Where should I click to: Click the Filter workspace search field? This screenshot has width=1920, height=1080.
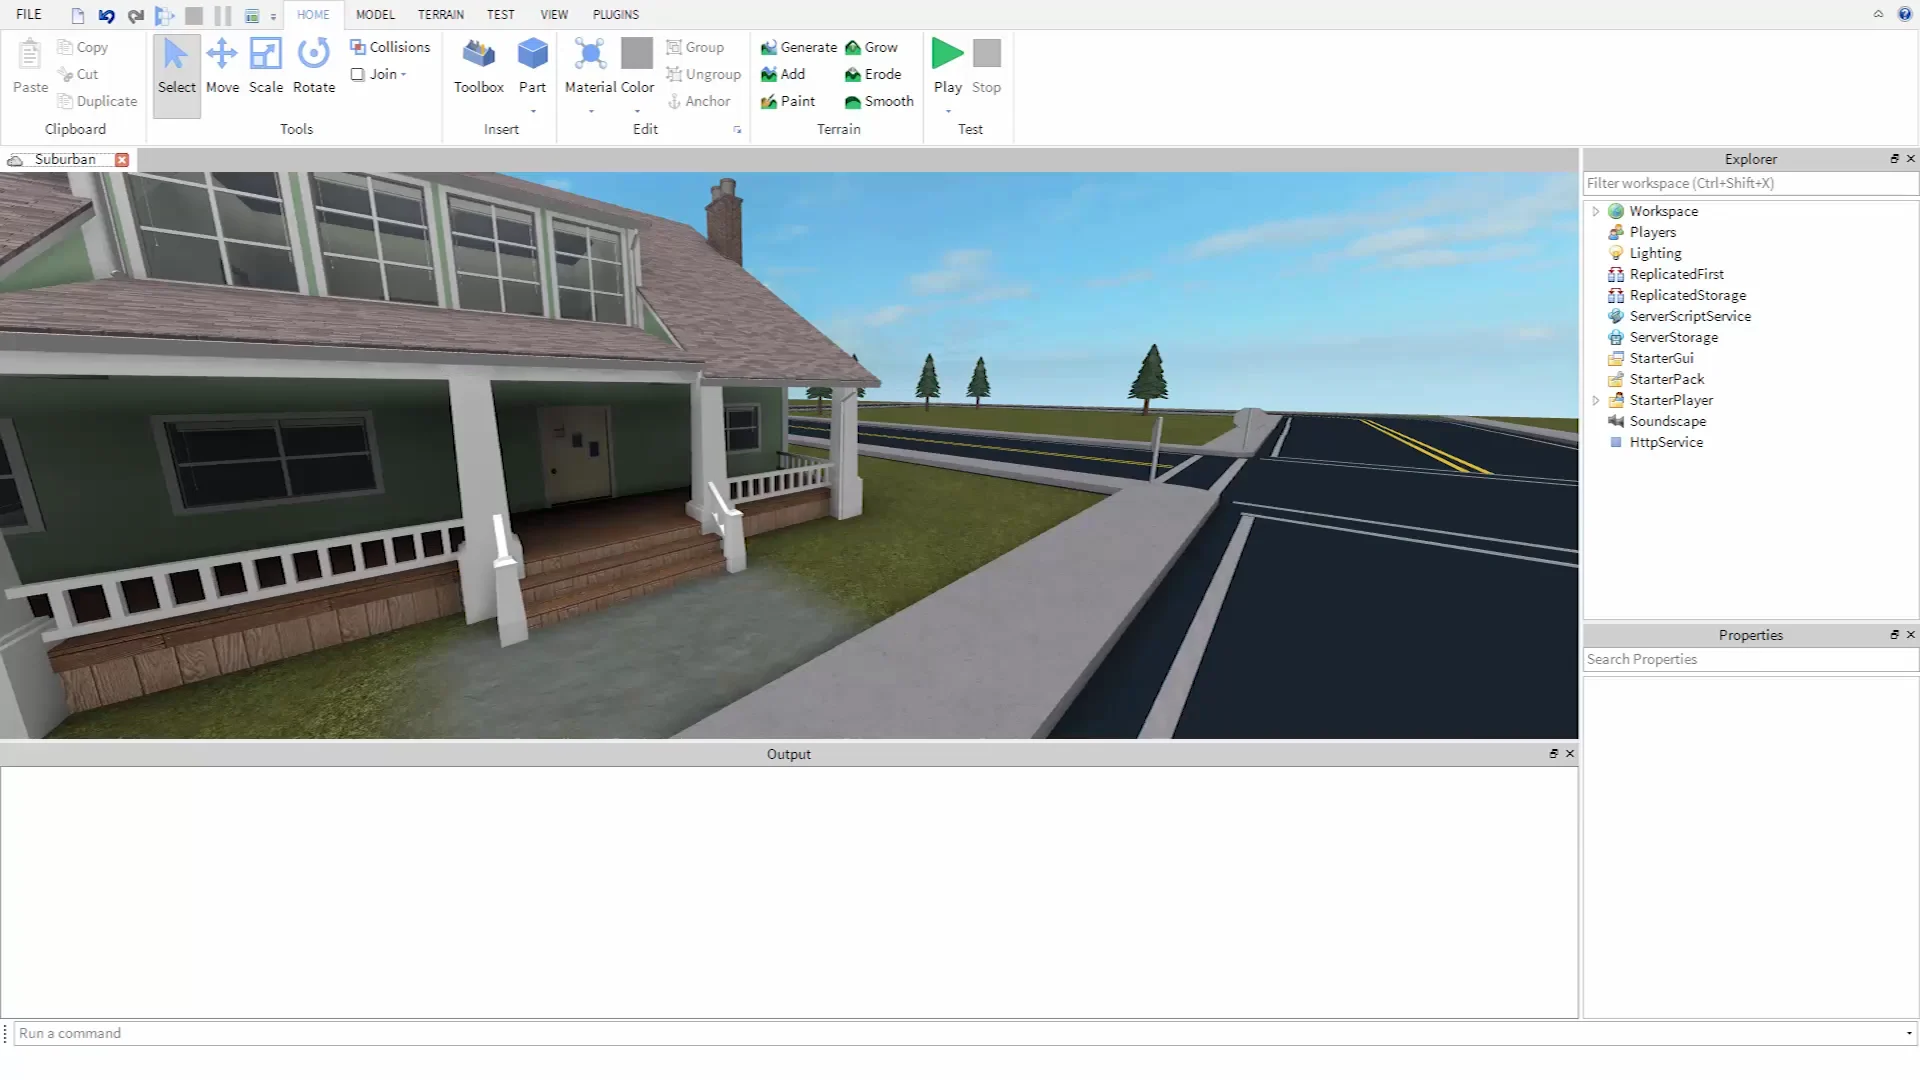(x=1750, y=183)
